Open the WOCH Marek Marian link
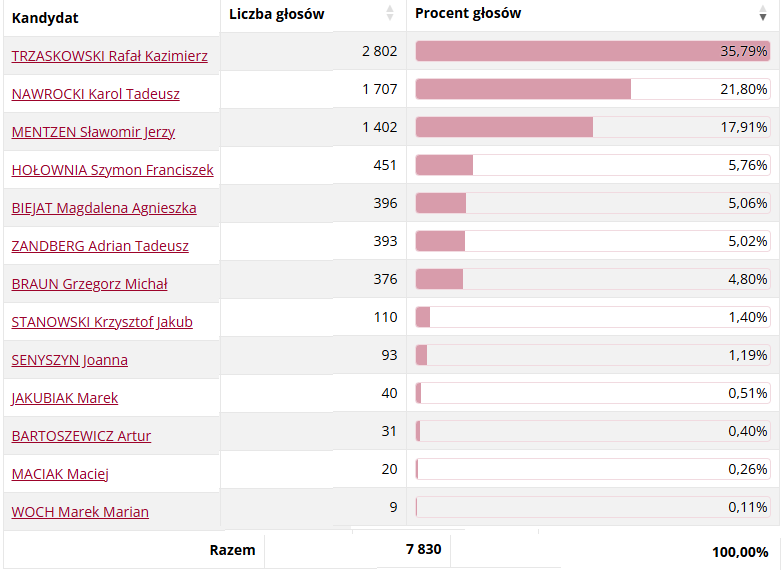Image resolution: width=781 pixels, height=570 pixels. 80,512
